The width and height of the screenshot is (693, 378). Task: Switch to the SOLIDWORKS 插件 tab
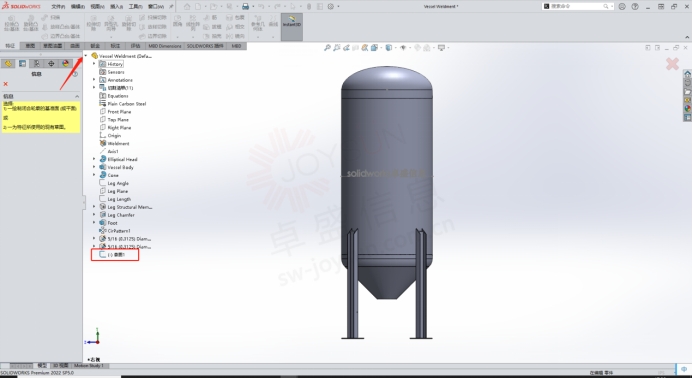pyautogui.click(x=206, y=46)
